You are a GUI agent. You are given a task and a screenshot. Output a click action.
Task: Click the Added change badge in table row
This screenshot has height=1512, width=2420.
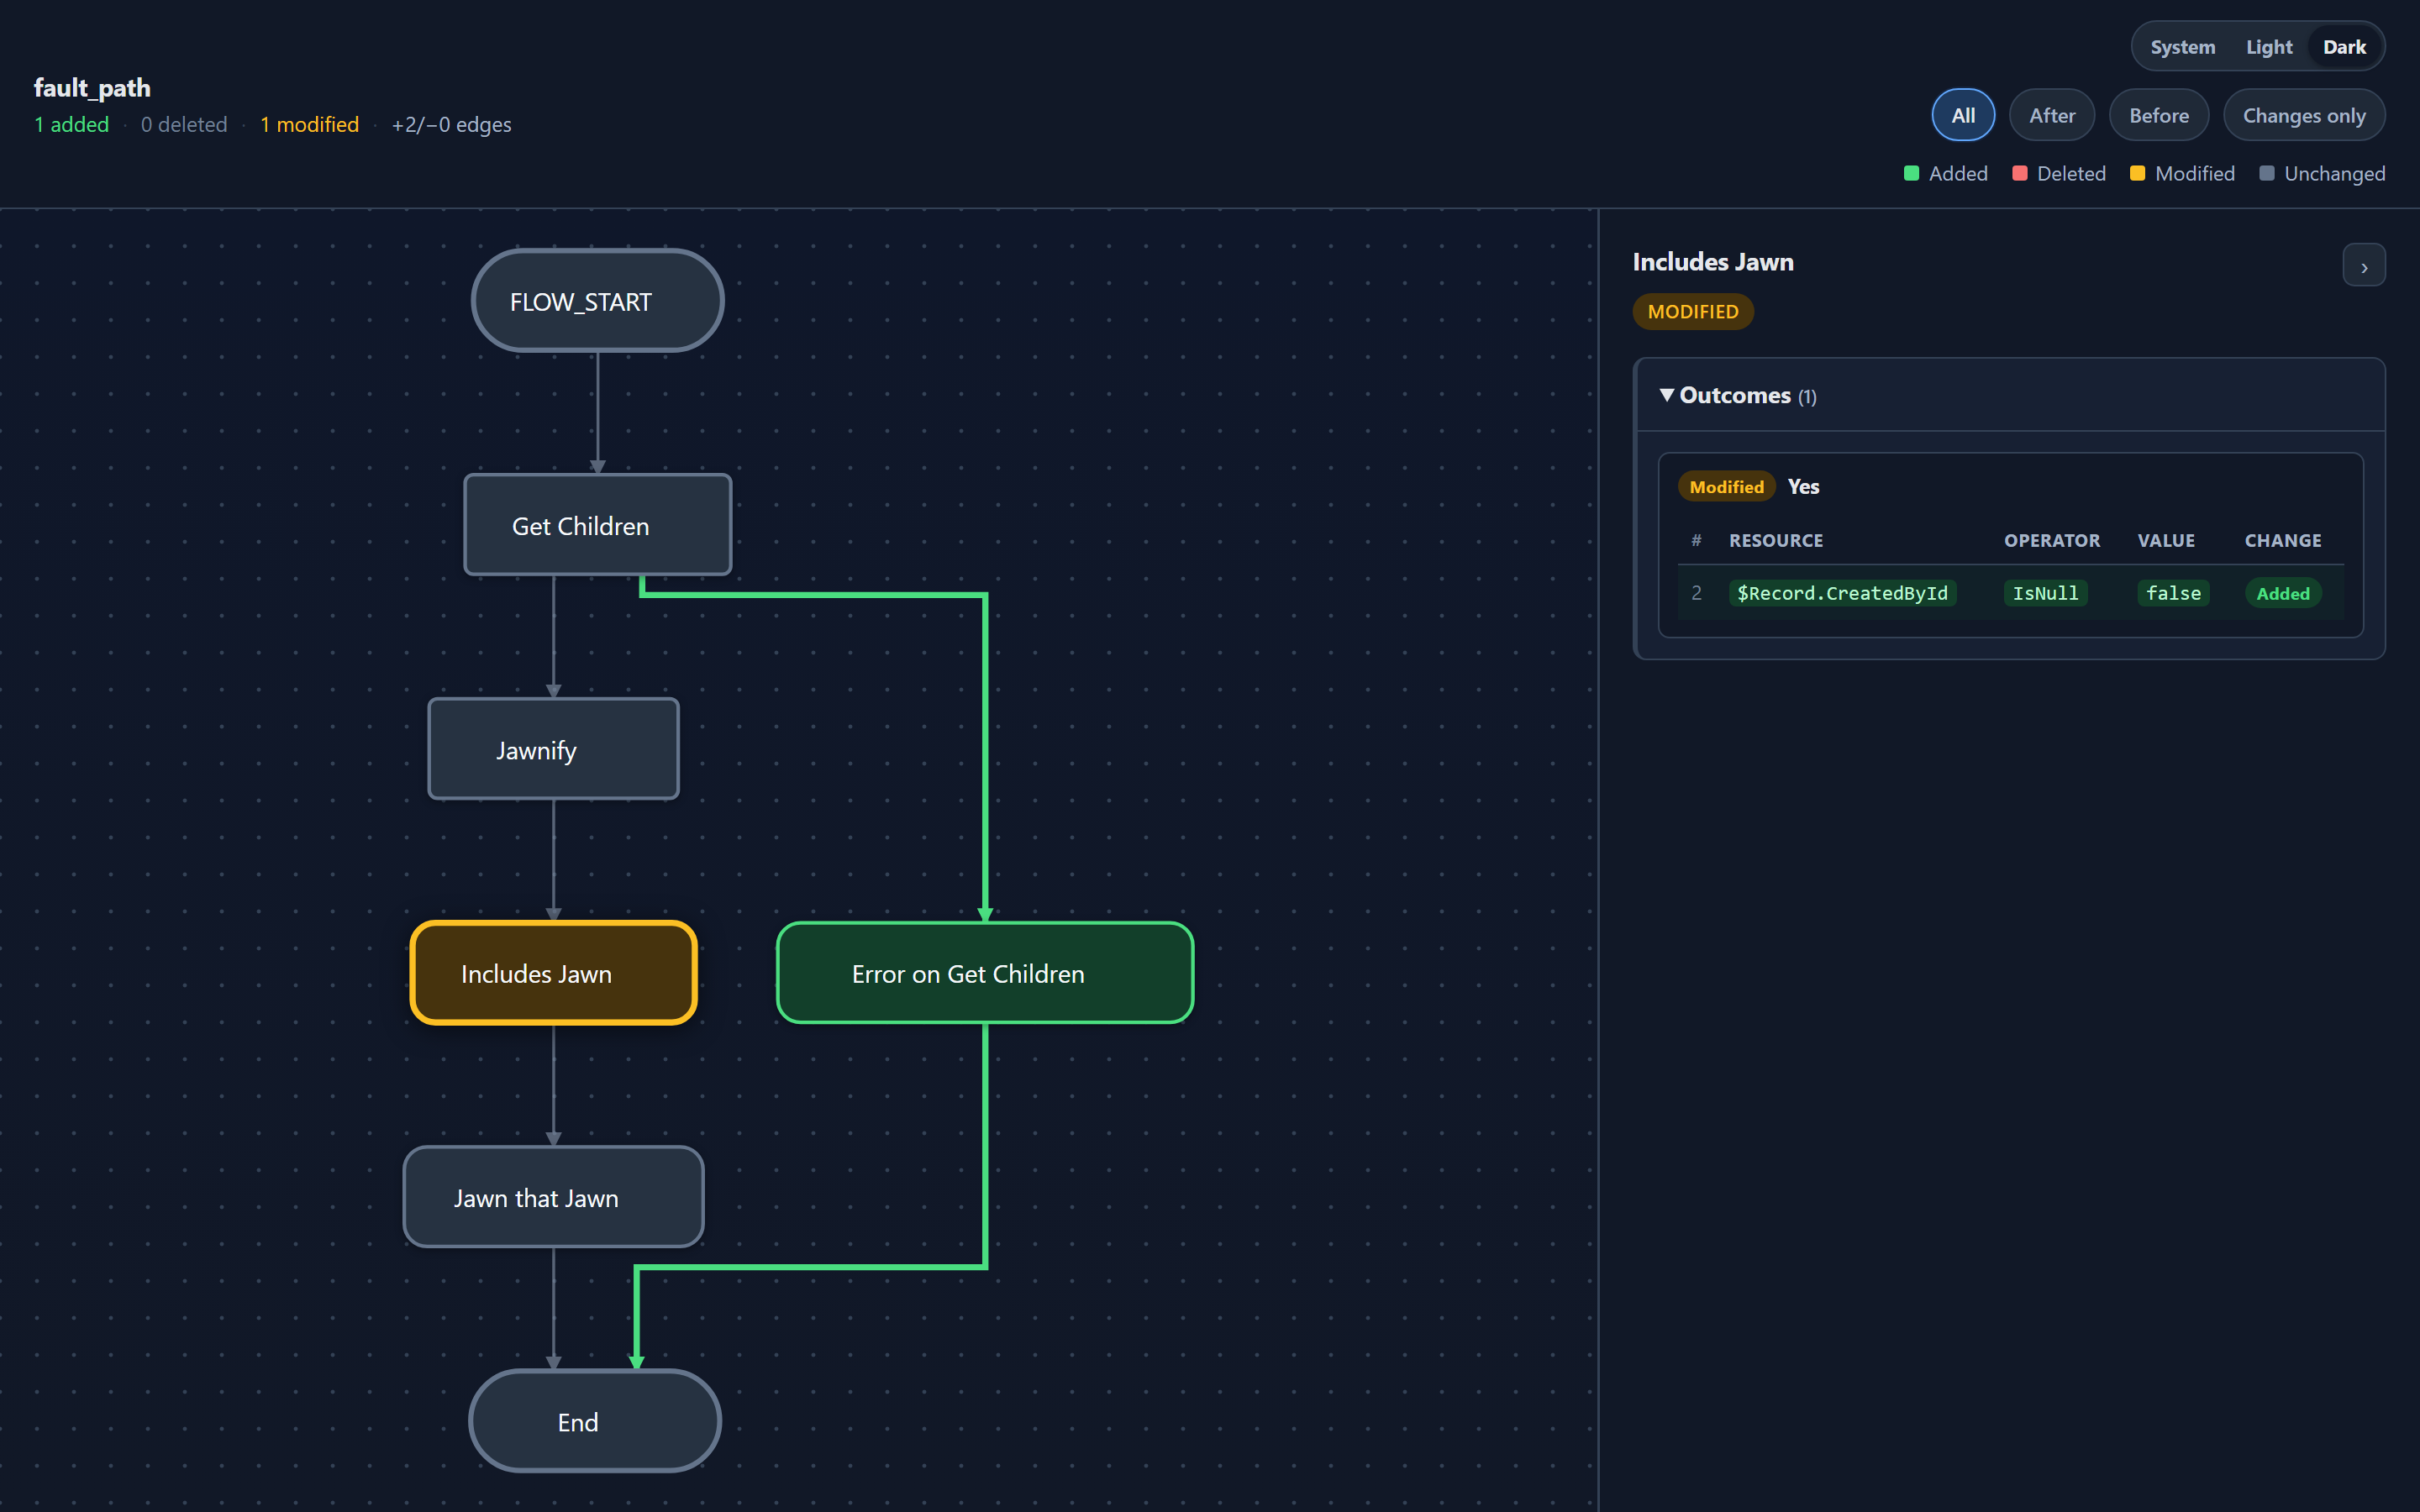pyautogui.click(x=2283, y=593)
